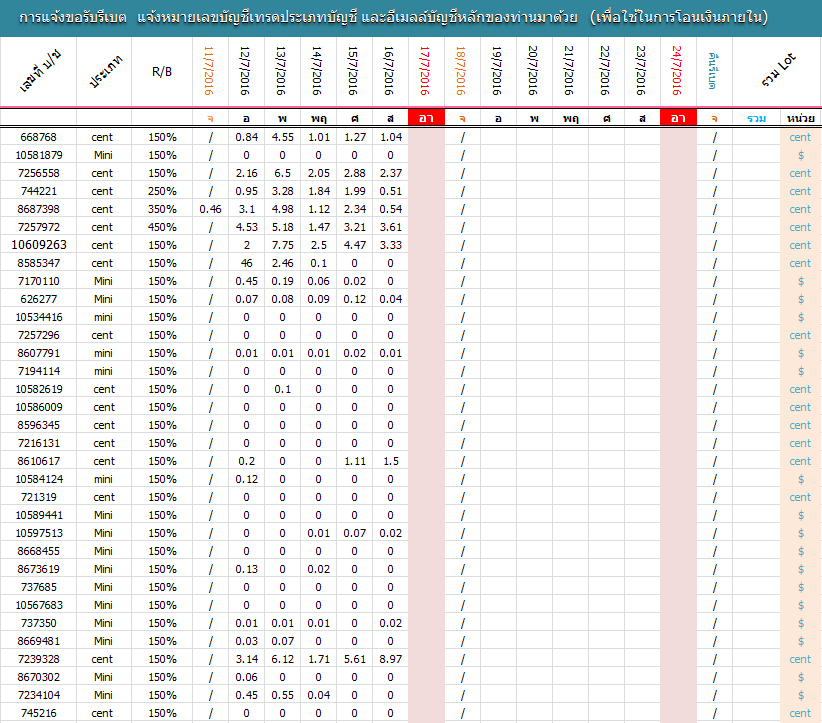Select the red 17/7/2016 header
This screenshot has width=822, height=723.
click(x=426, y=72)
